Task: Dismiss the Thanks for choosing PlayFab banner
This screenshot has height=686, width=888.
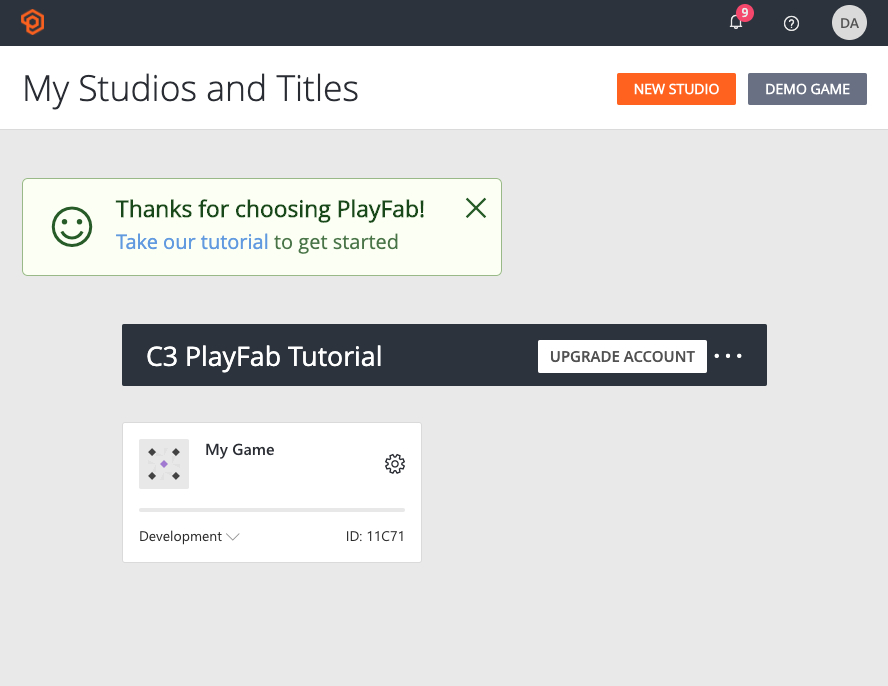Action: [x=475, y=208]
